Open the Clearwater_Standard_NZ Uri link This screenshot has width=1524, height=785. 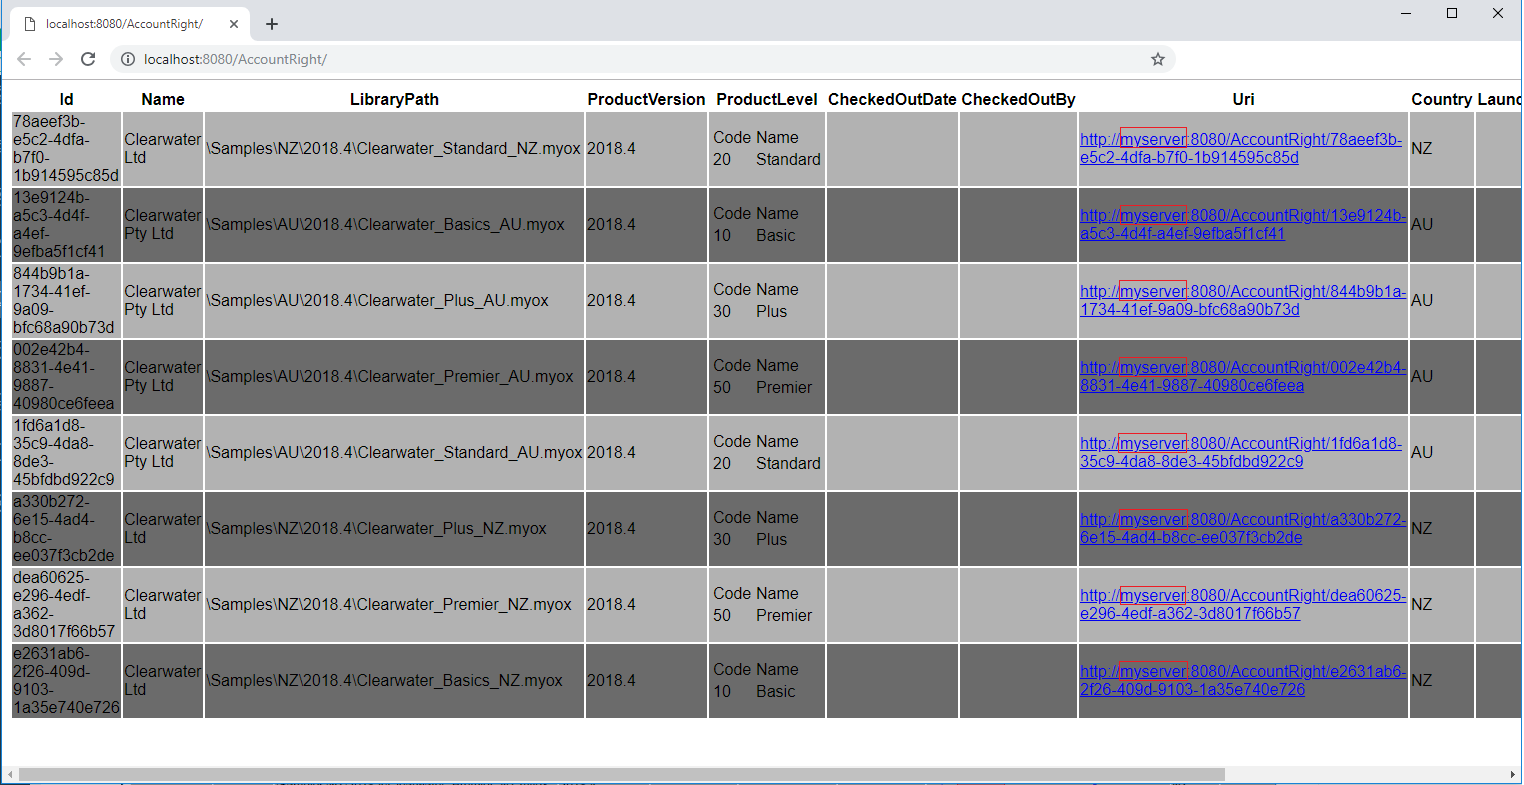point(1241,148)
